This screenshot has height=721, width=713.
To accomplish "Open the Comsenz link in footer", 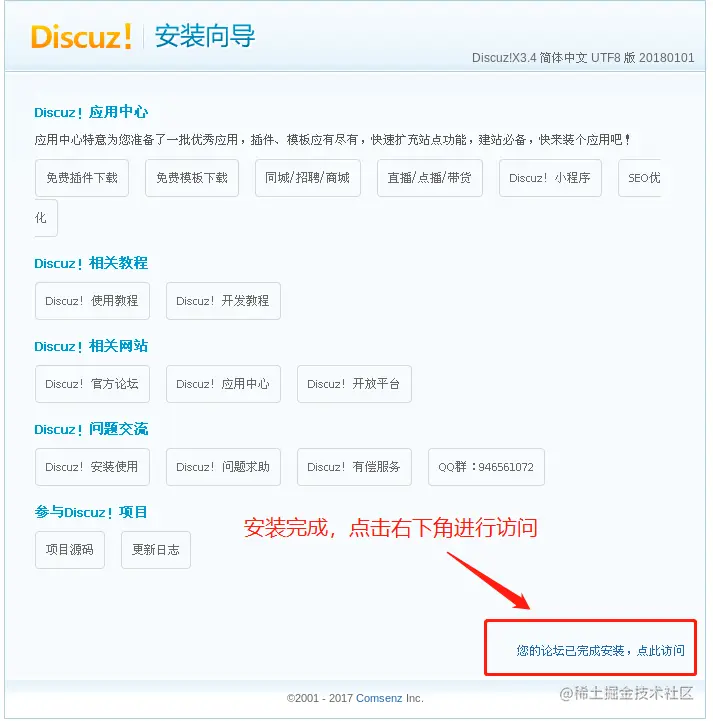I will tap(379, 698).
